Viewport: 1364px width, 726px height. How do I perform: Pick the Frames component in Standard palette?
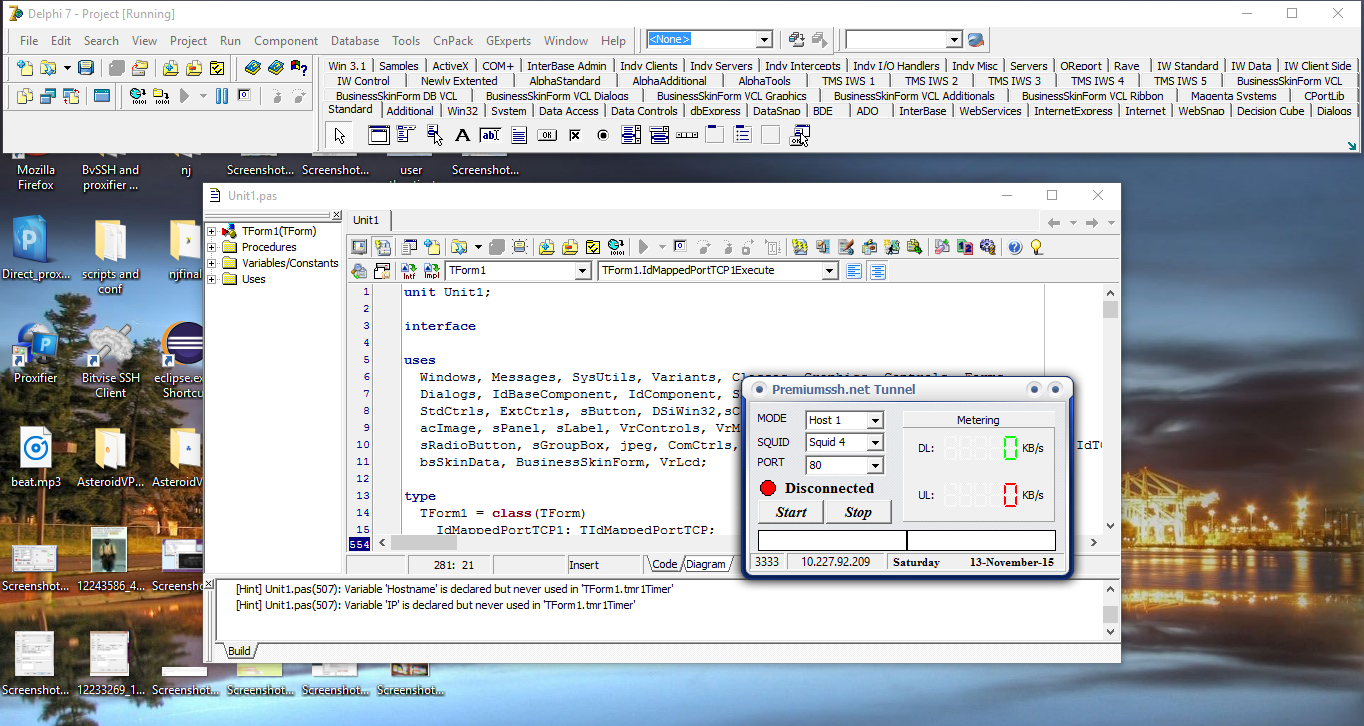(378, 135)
